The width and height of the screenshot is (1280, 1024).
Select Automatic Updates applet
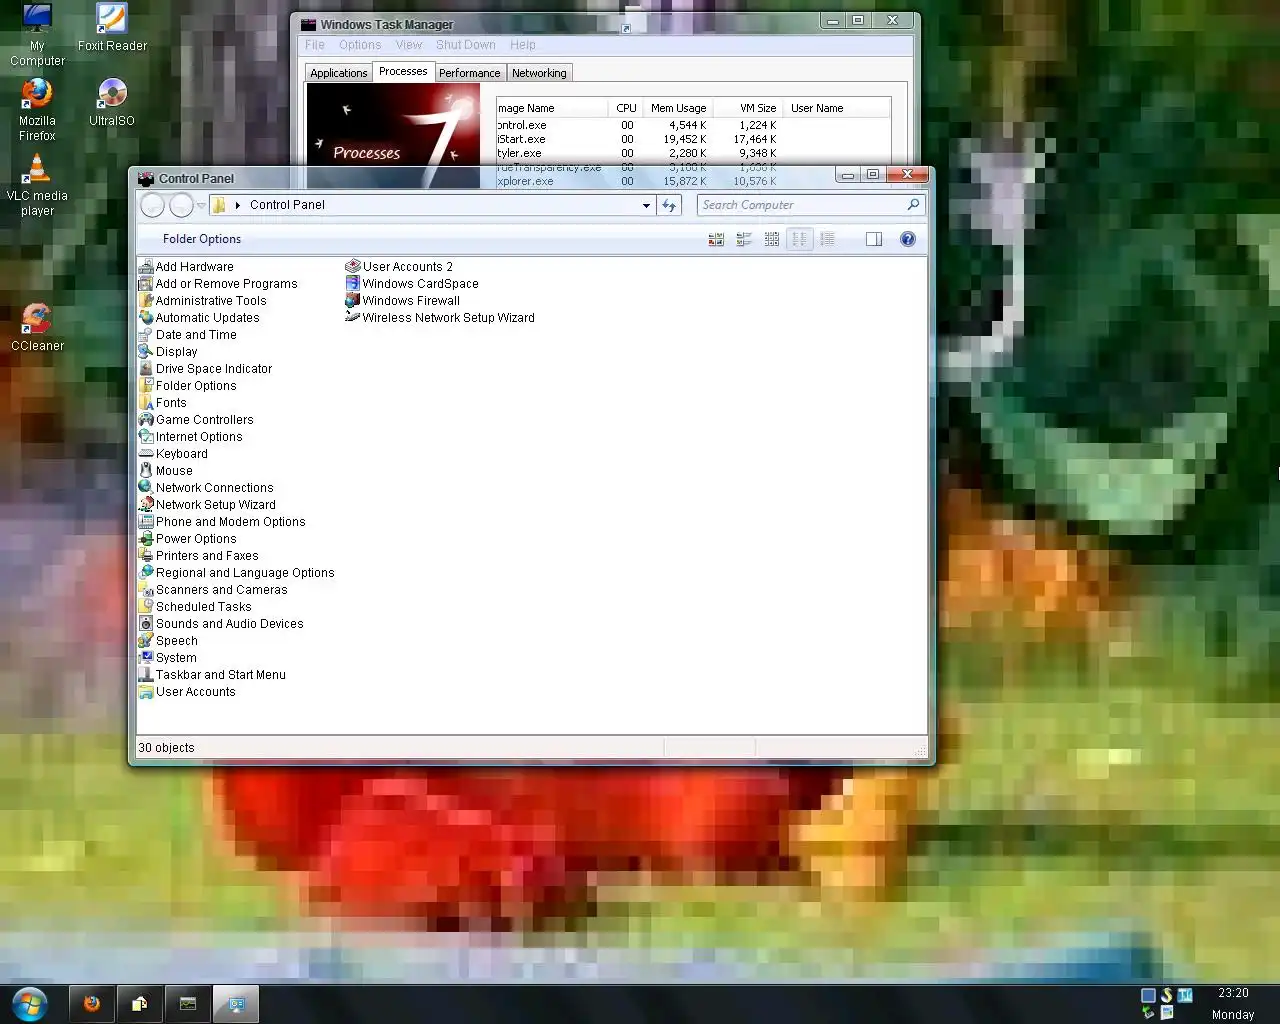199,318
